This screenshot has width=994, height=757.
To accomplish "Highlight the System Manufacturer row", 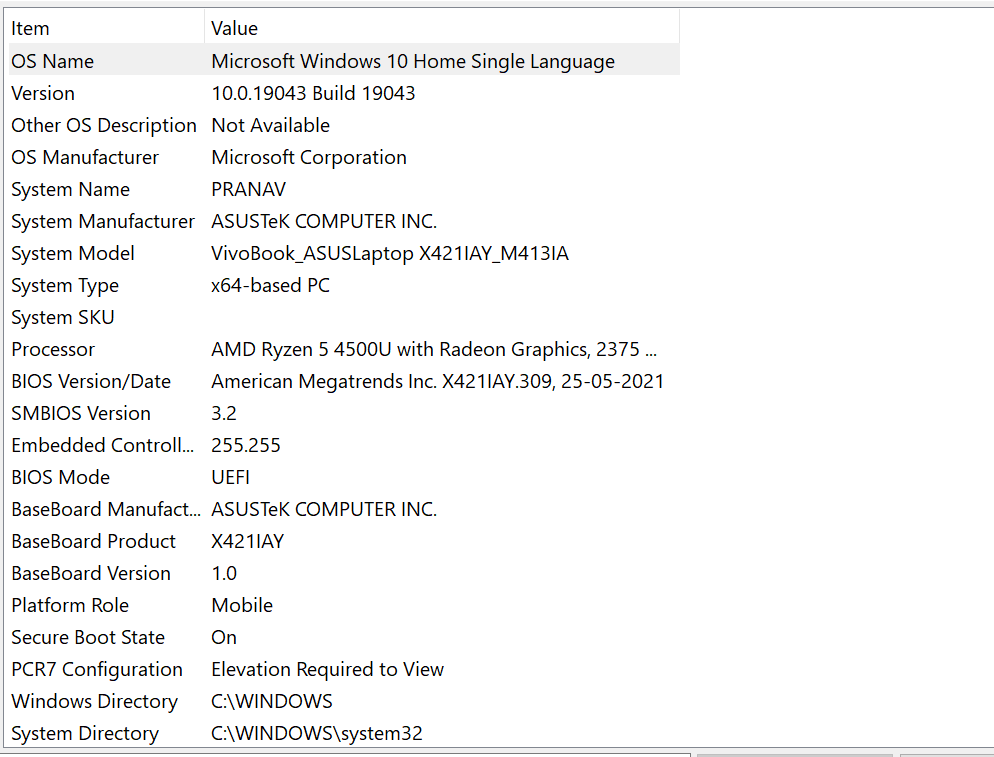I will [103, 221].
